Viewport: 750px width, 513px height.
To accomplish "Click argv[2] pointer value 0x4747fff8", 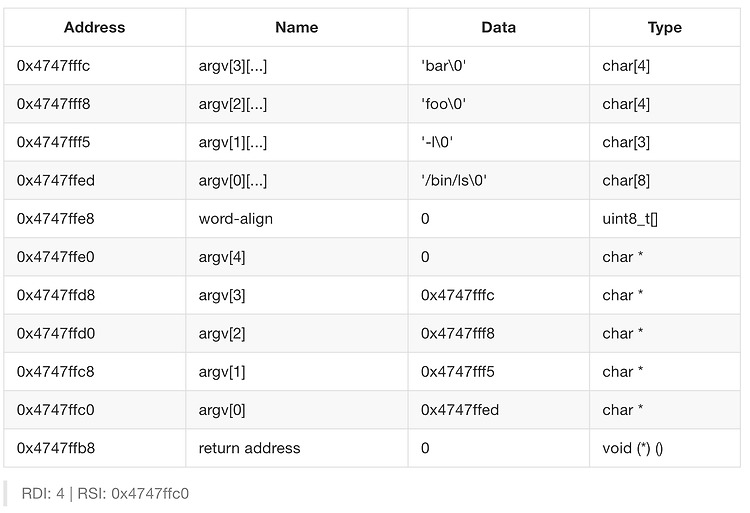I will click(498, 333).
